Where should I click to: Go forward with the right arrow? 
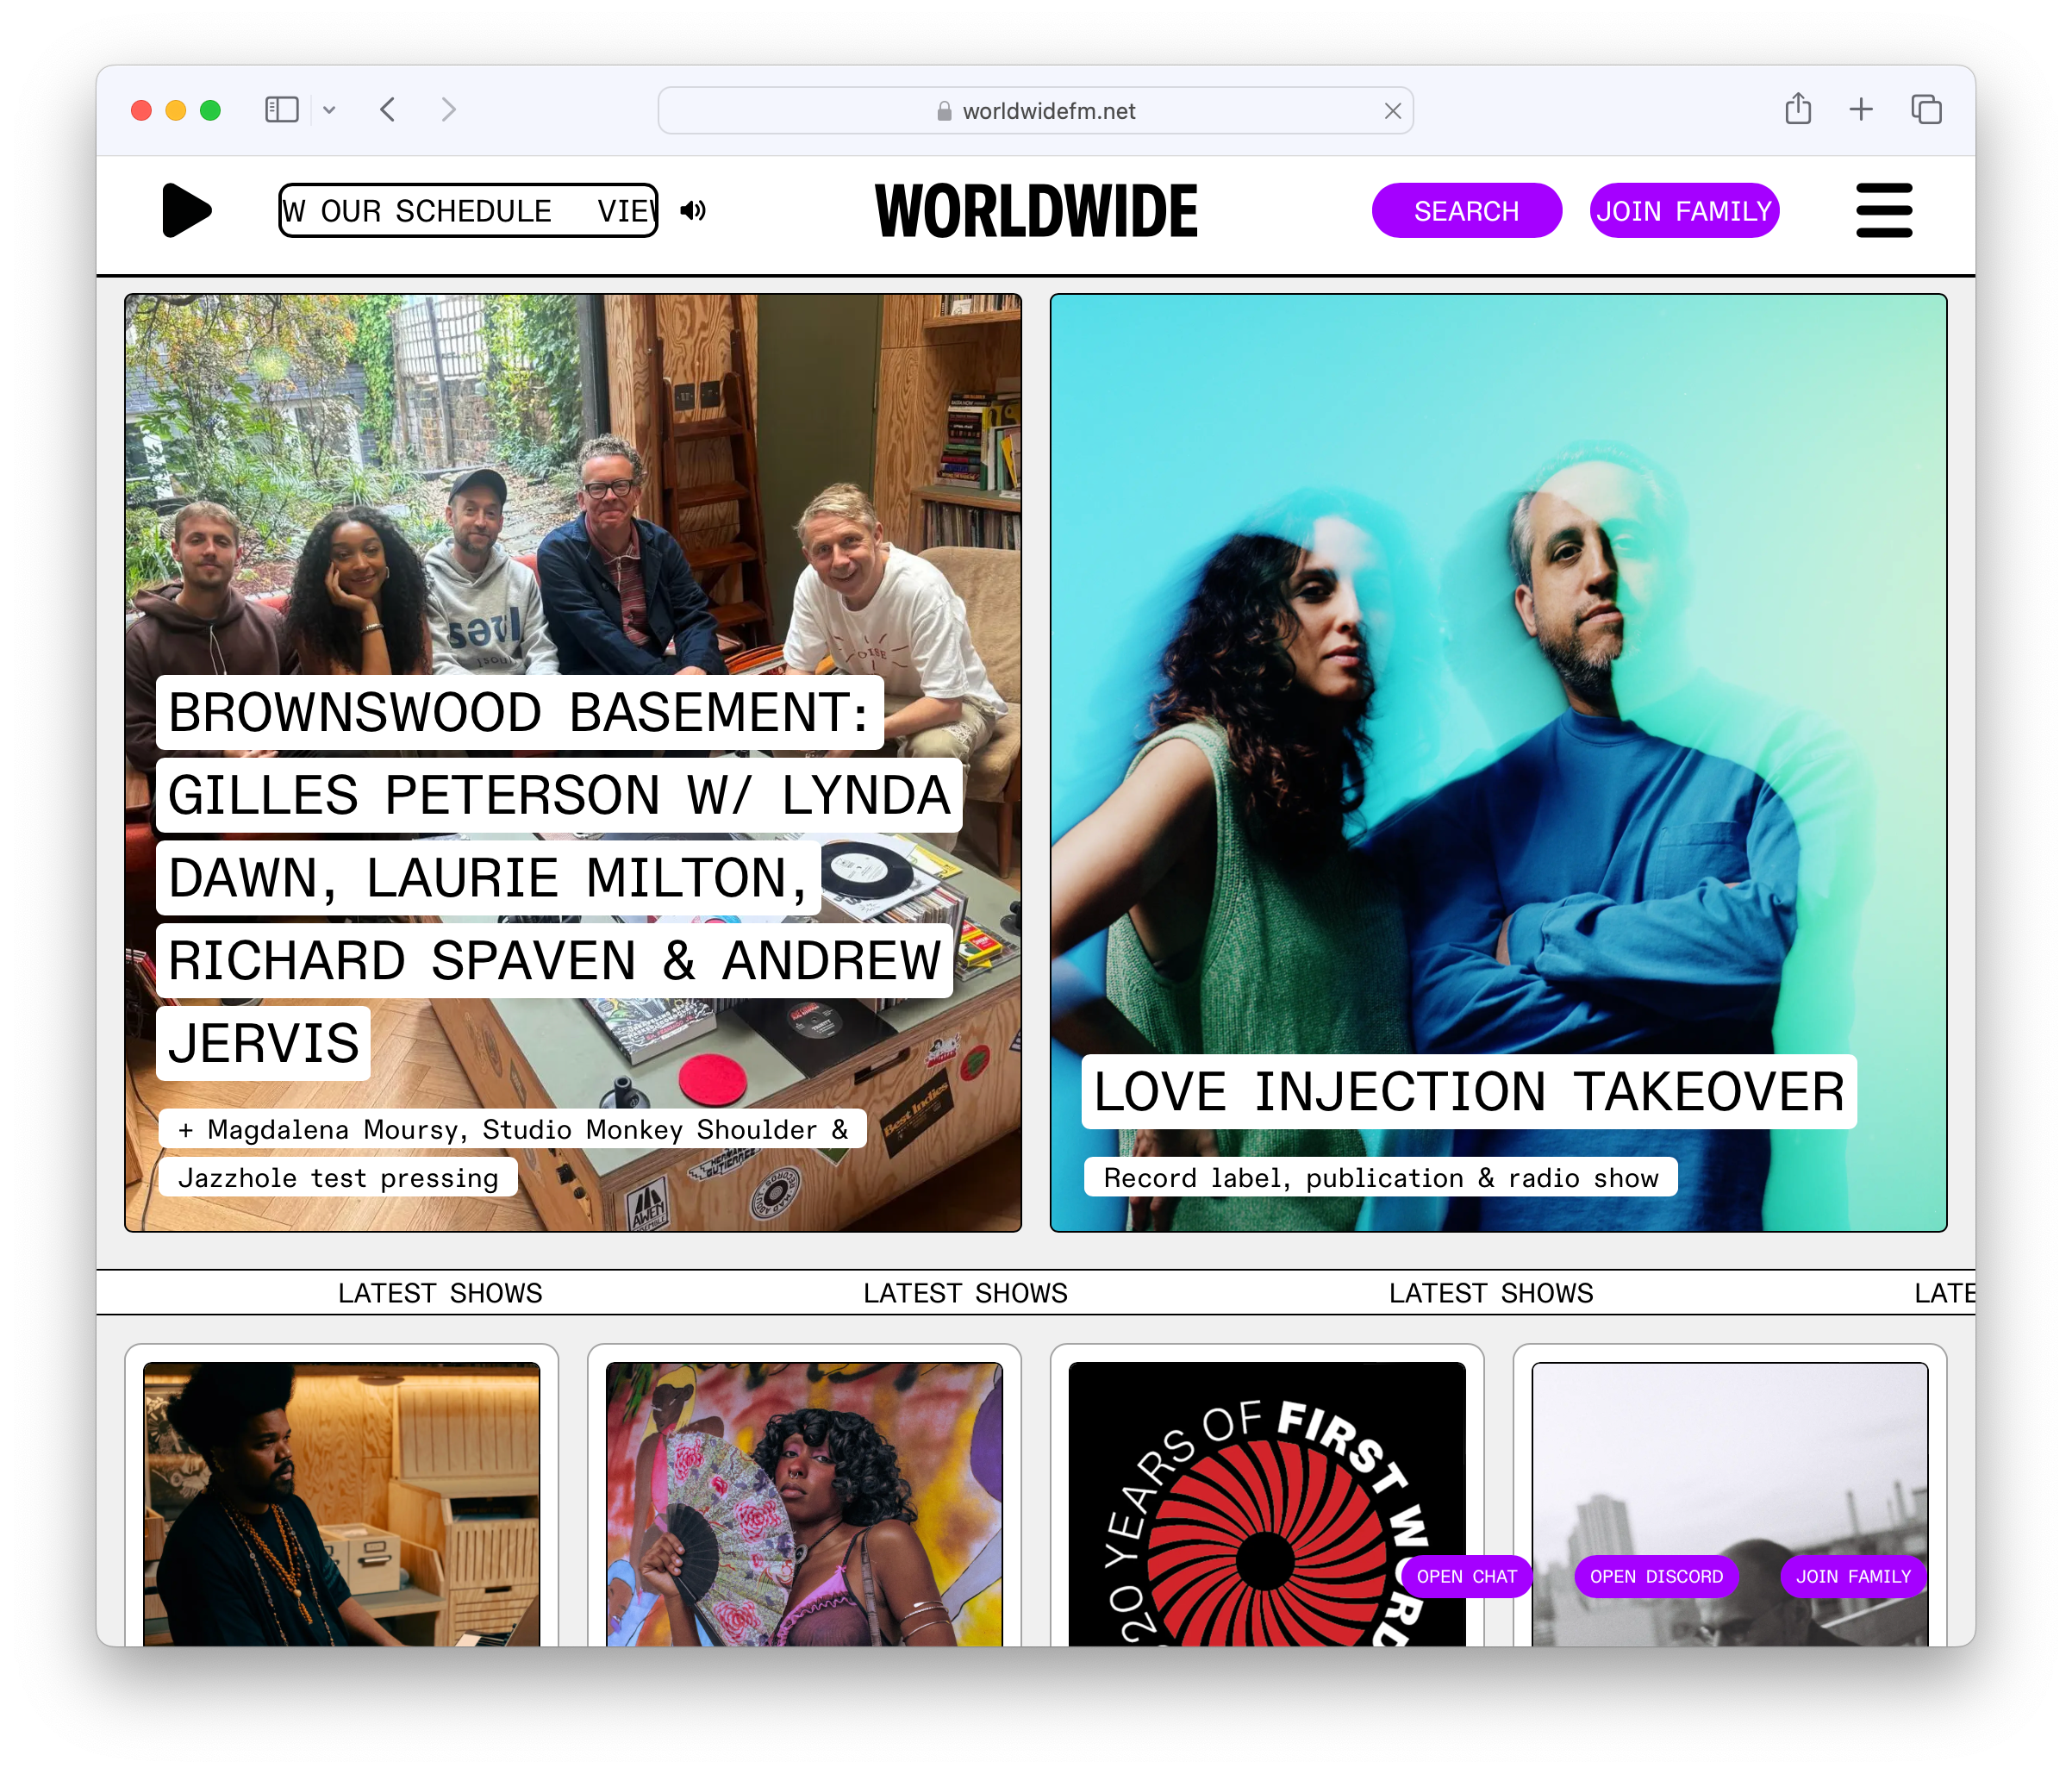click(448, 109)
